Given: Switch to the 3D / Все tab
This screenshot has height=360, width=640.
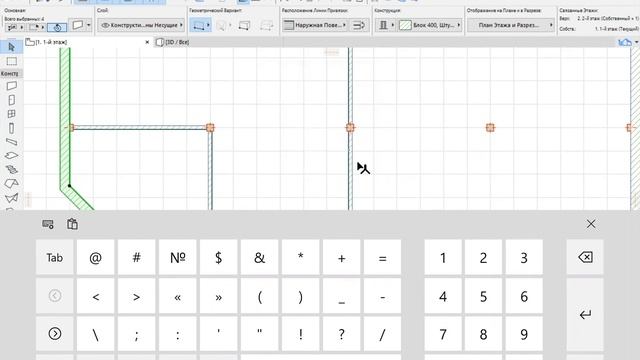Looking at the screenshot, I should pyautogui.click(x=173, y=42).
